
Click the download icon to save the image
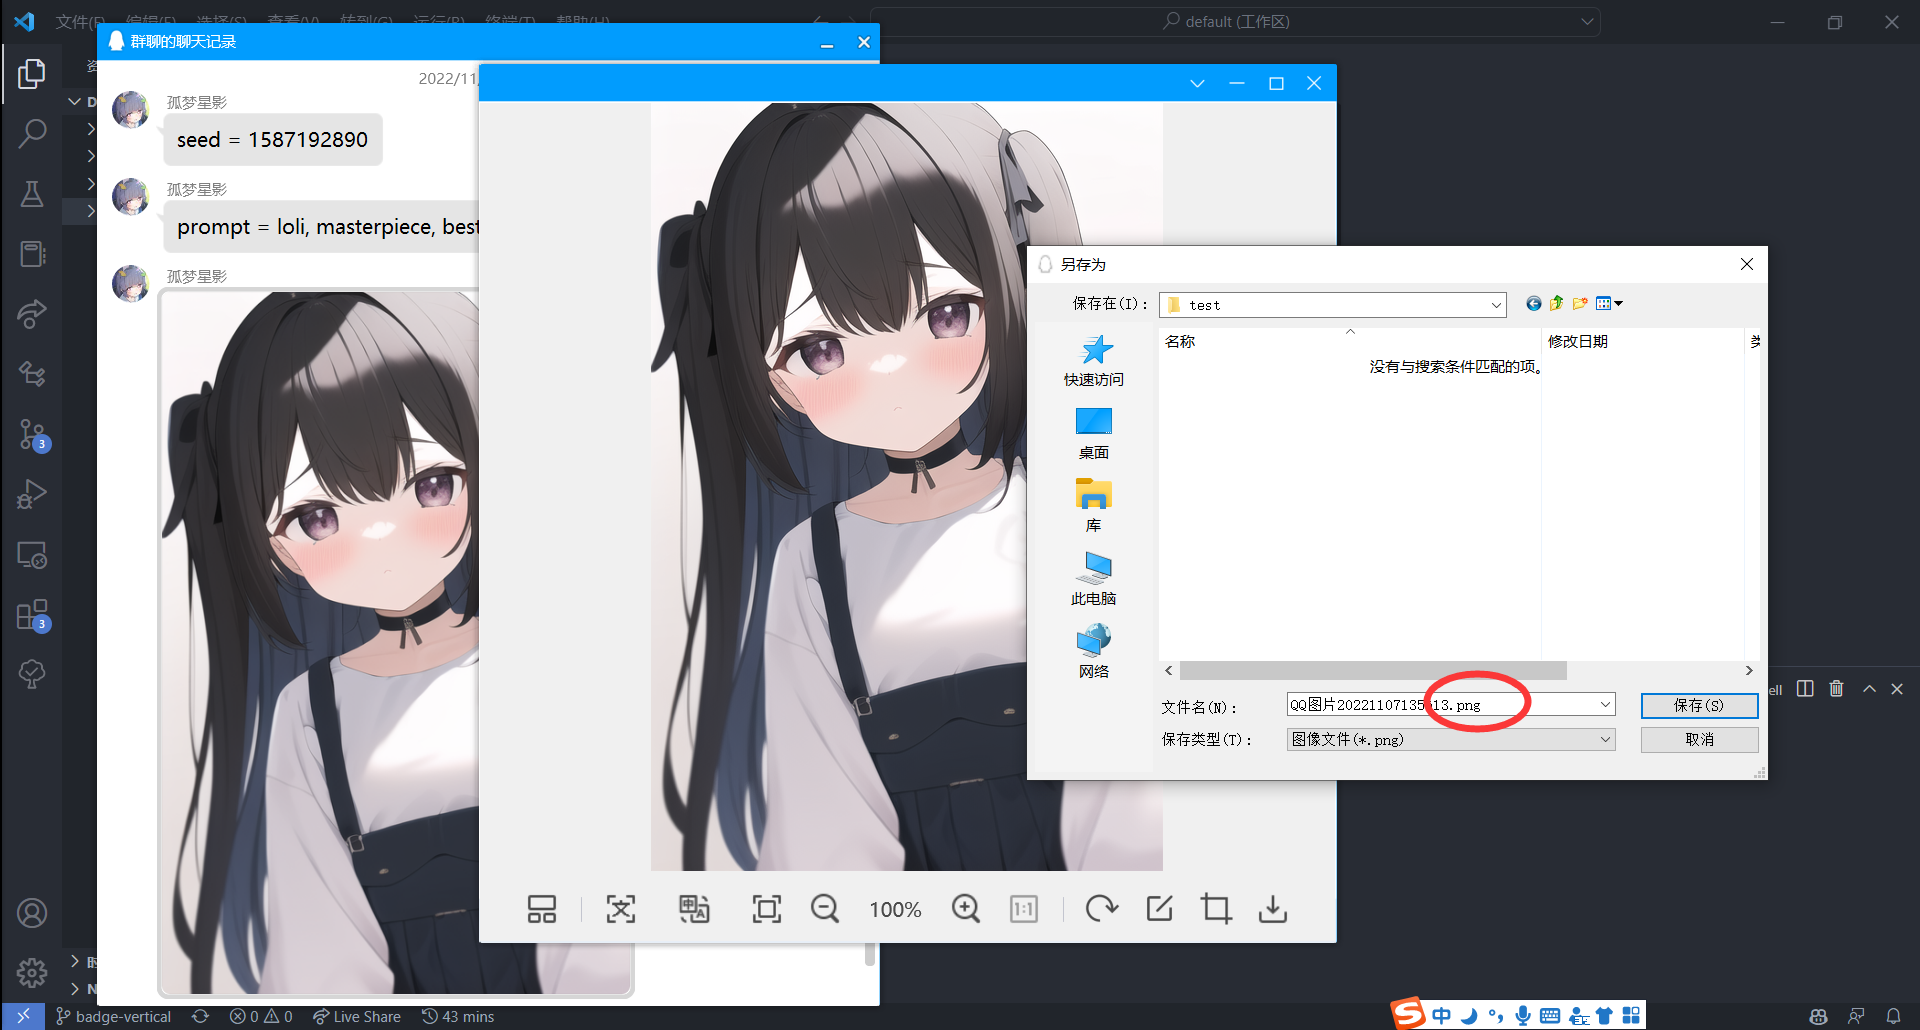click(x=1272, y=908)
